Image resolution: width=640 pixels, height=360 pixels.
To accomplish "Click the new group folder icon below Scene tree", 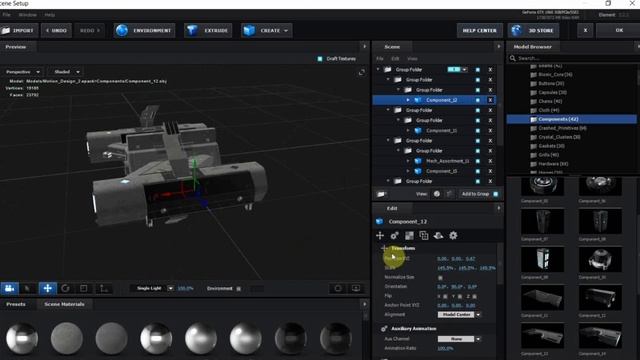I will tap(382, 194).
